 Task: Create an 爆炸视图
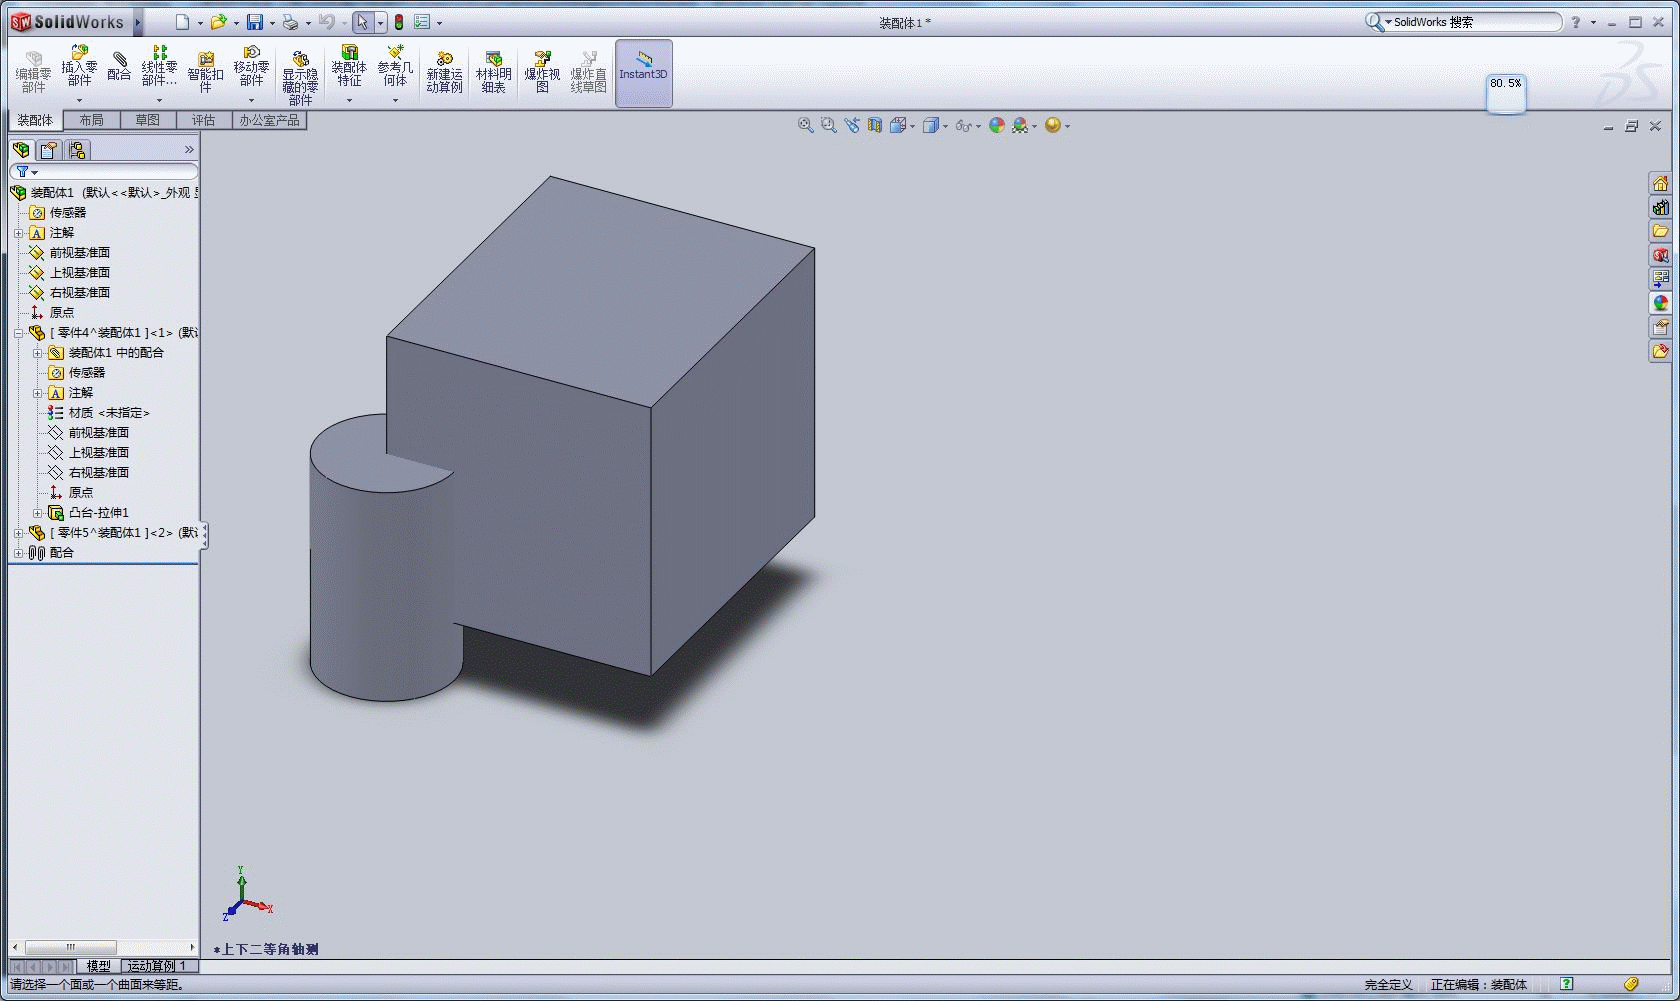click(542, 72)
